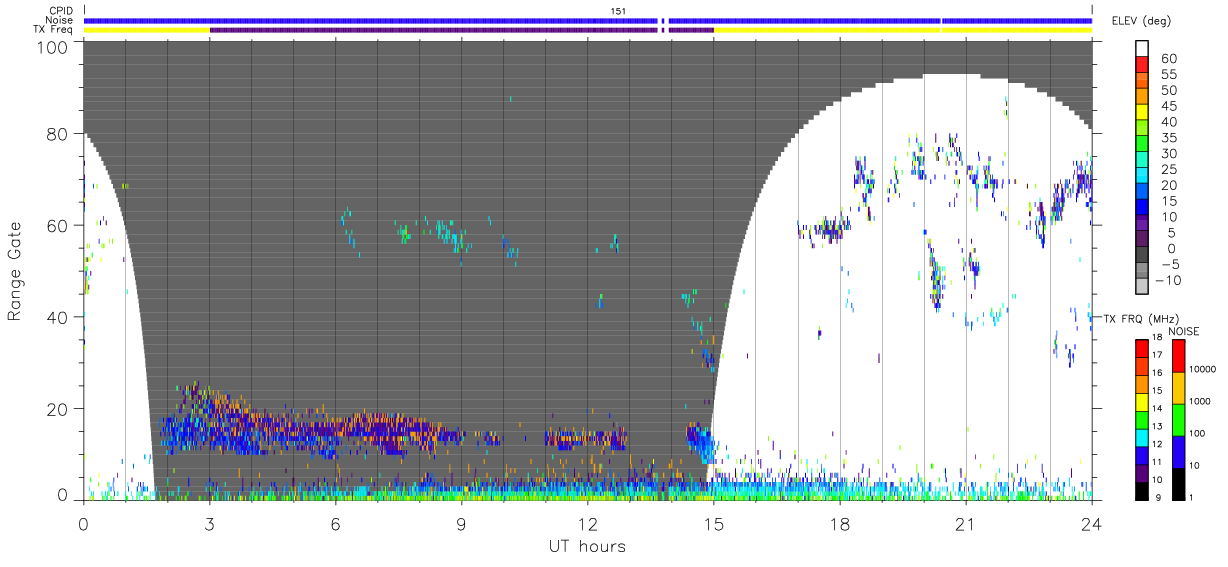Viewport: 1228px width, 567px height.
Task: Click the '24' tick on UT hours axis
Action: [1091, 524]
